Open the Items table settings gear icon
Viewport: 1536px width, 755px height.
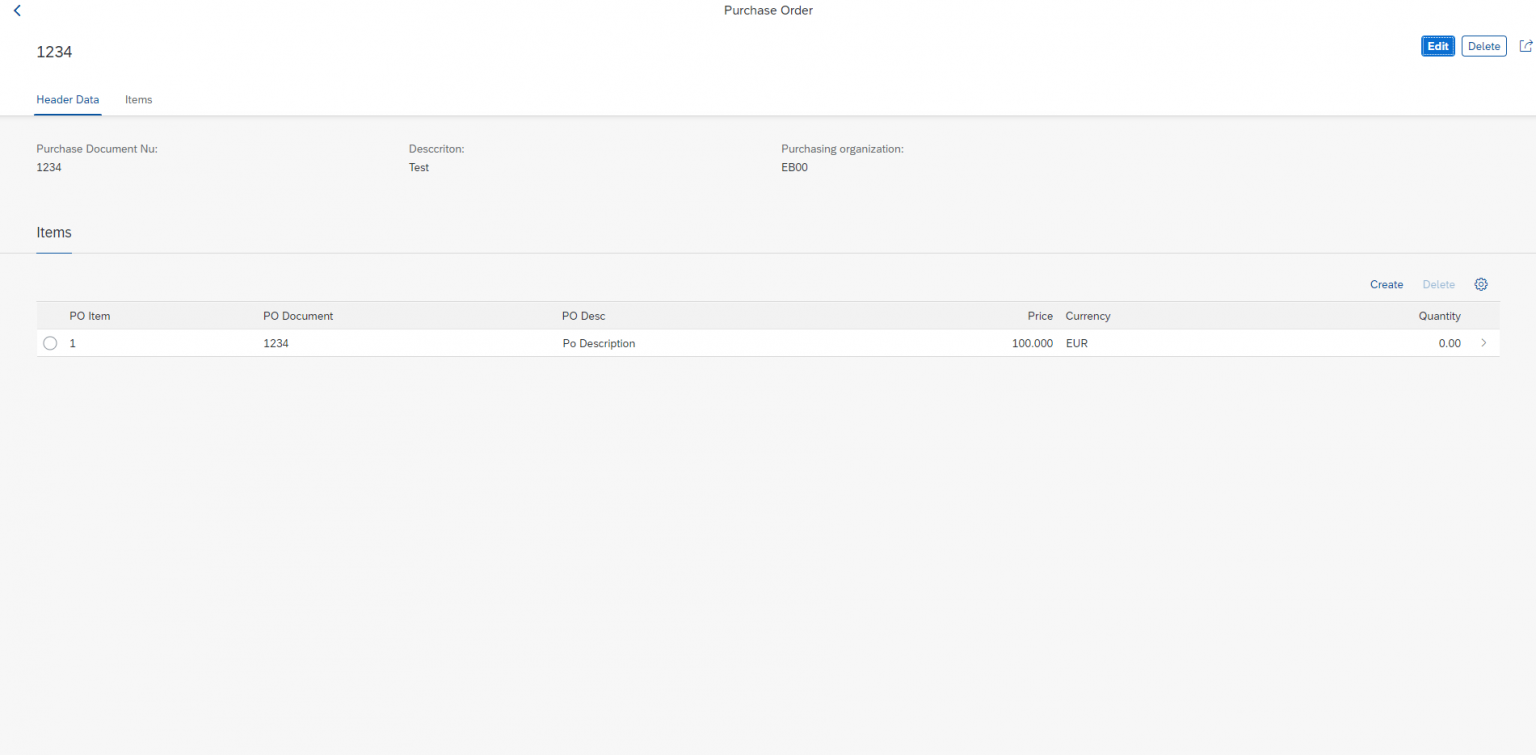click(1481, 284)
